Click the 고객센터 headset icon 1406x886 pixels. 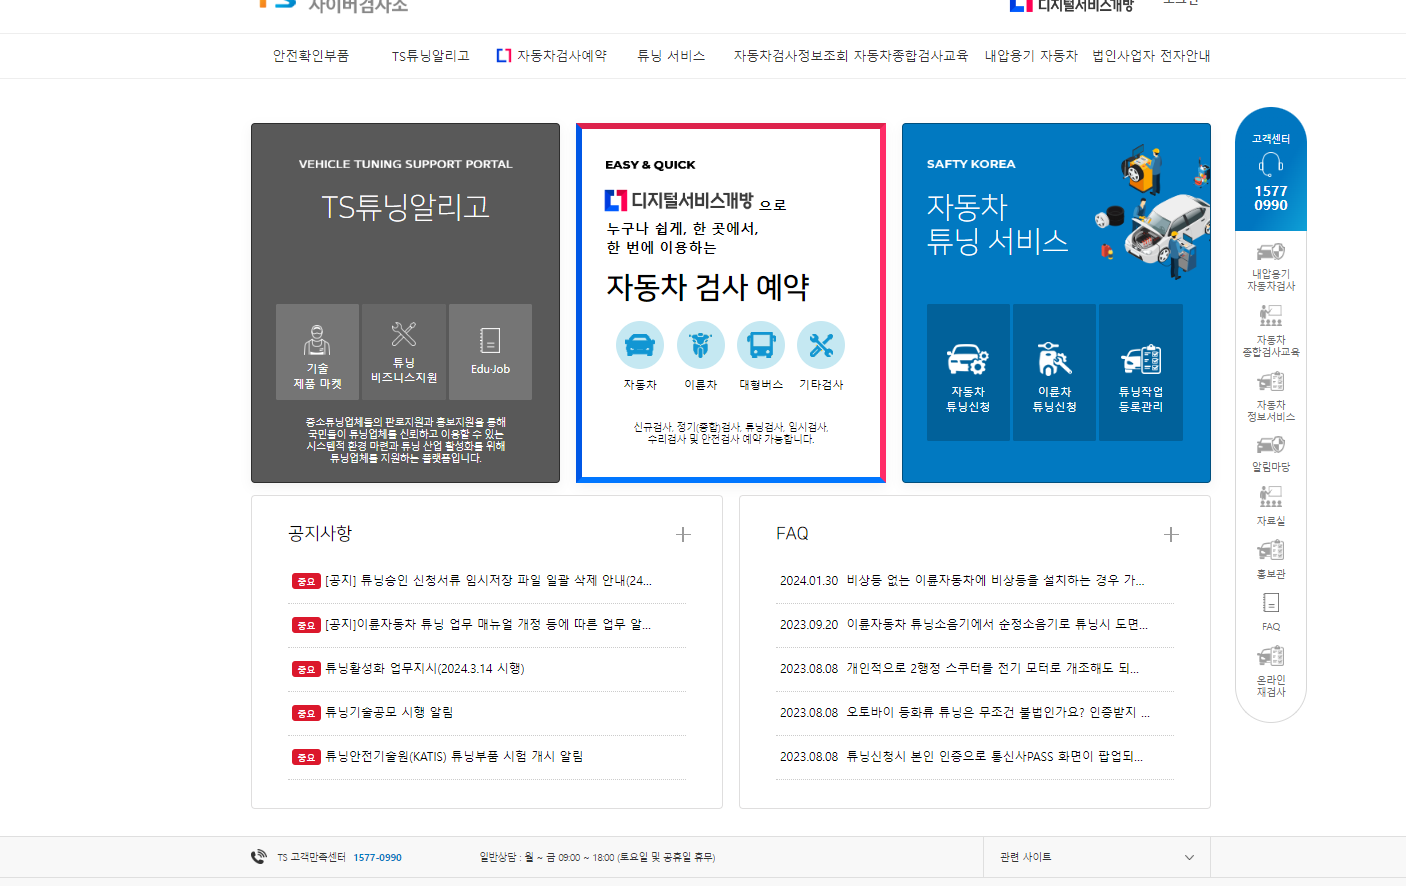pyautogui.click(x=1271, y=163)
